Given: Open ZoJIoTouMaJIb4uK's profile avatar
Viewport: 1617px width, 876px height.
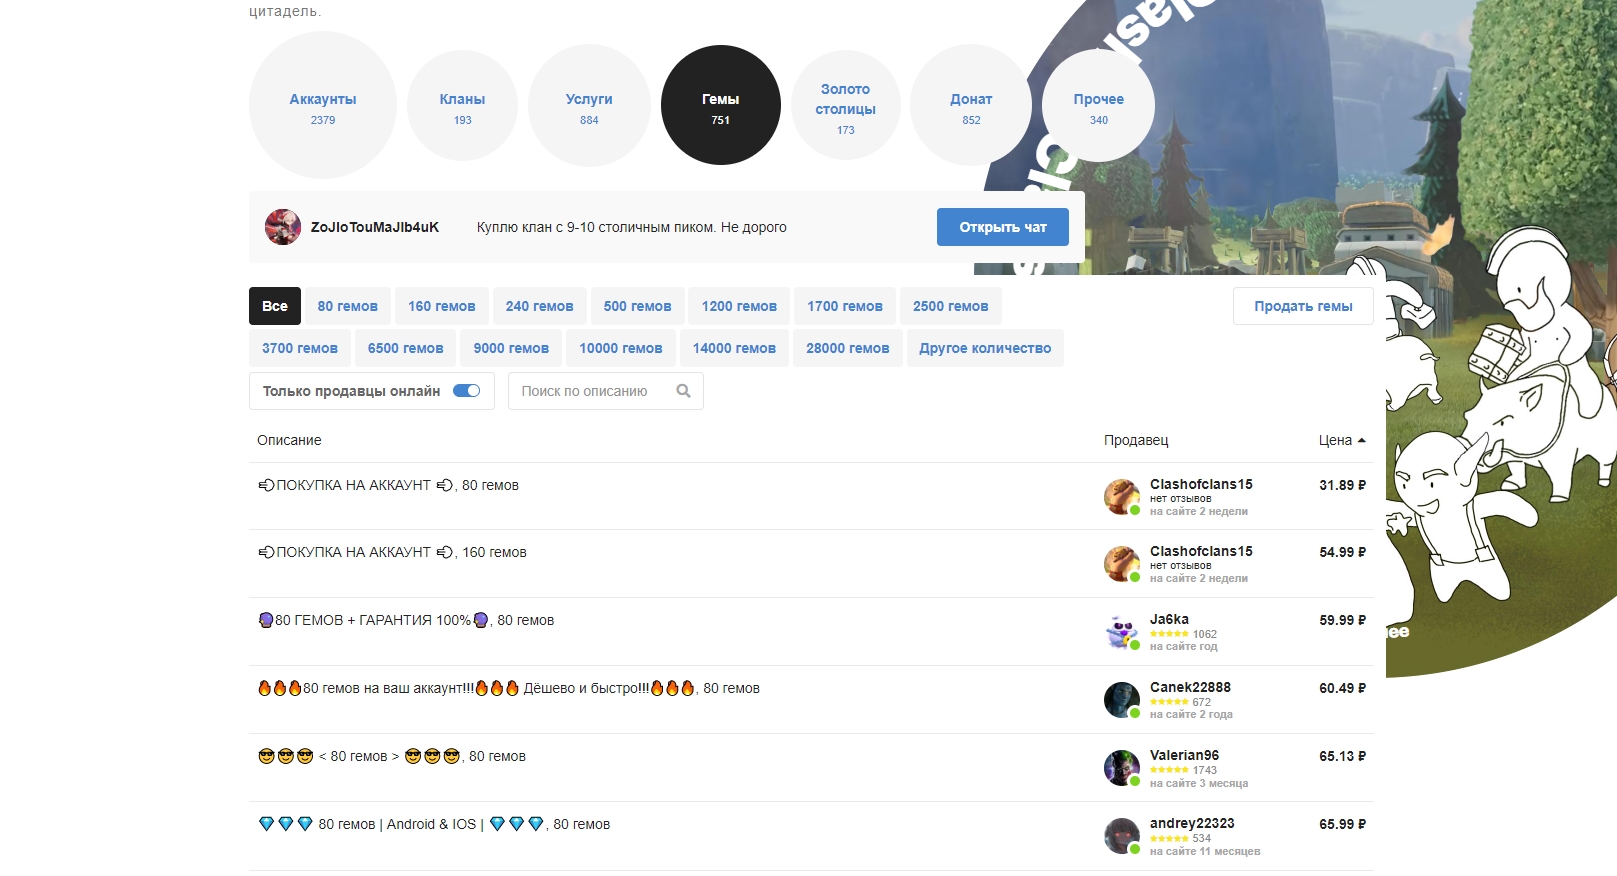Looking at the screenshot, I should (283, 227).
